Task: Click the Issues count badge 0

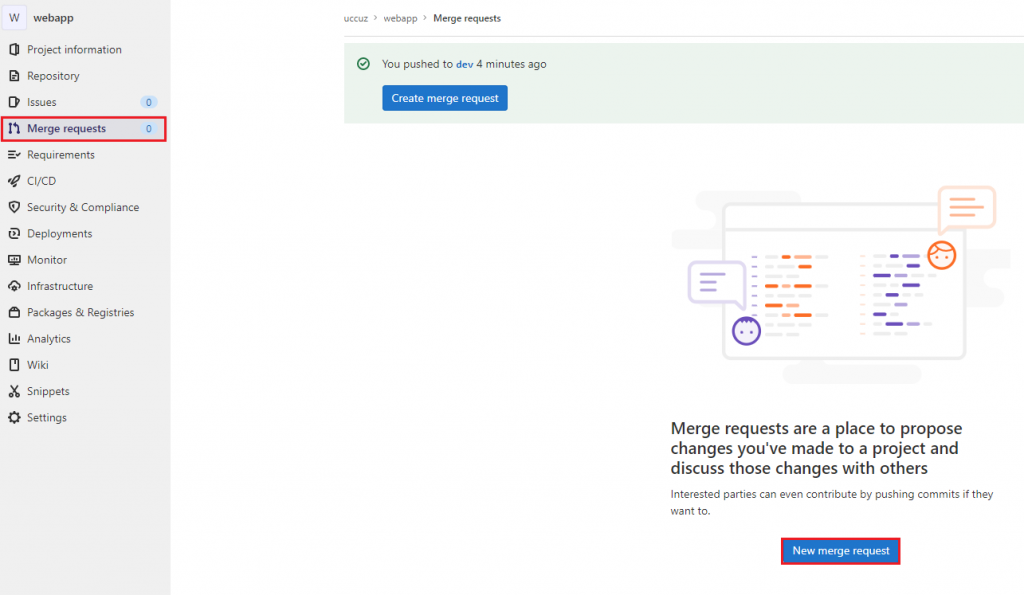Action: (x=148, y=102)
